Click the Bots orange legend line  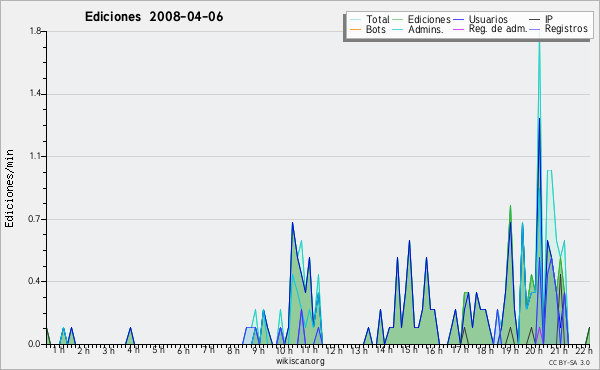(355, 29)
